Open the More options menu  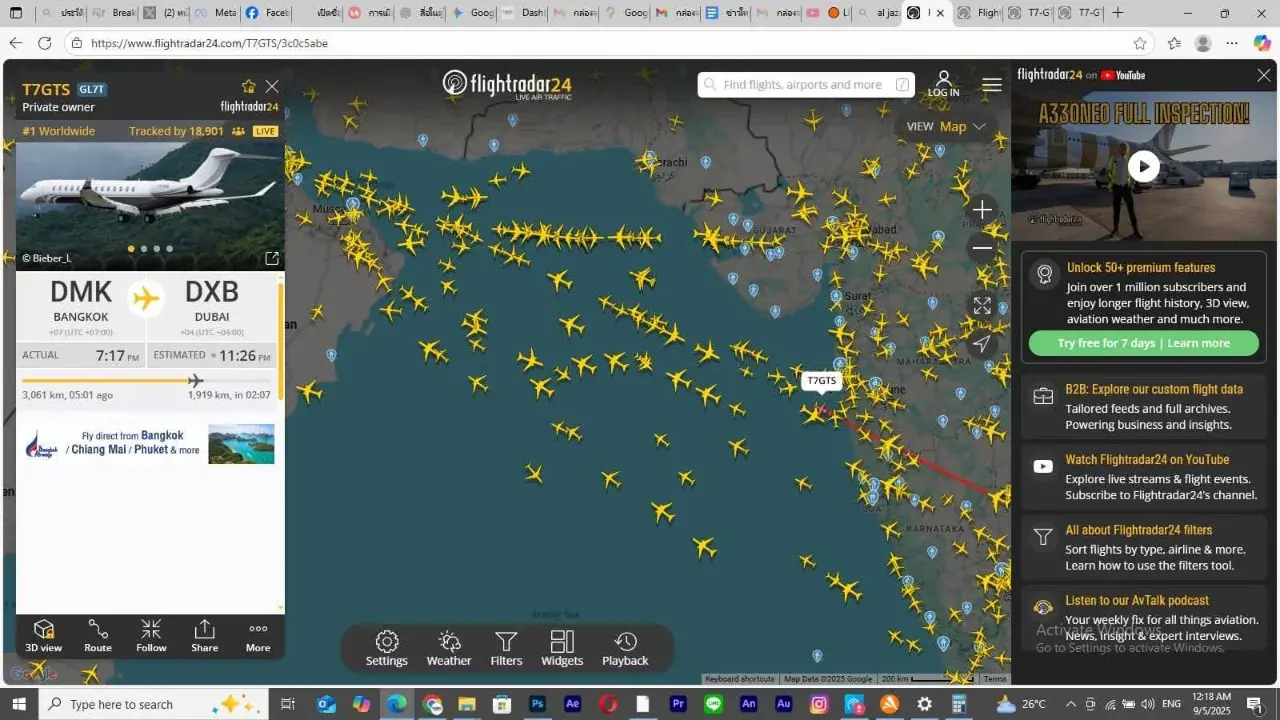[x=258, y=636]
